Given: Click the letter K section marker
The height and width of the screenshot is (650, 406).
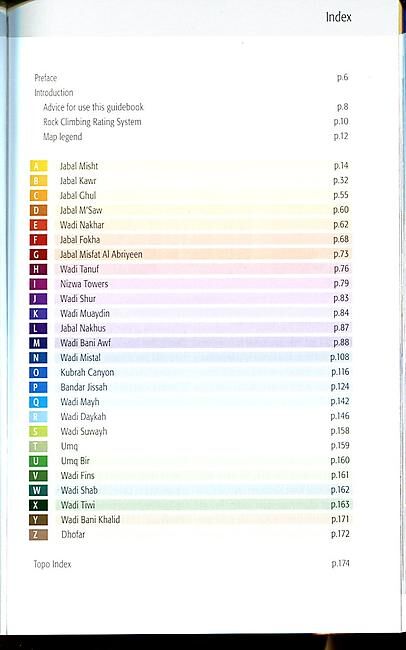Looking at the screenshot, I should coord(39,313).
